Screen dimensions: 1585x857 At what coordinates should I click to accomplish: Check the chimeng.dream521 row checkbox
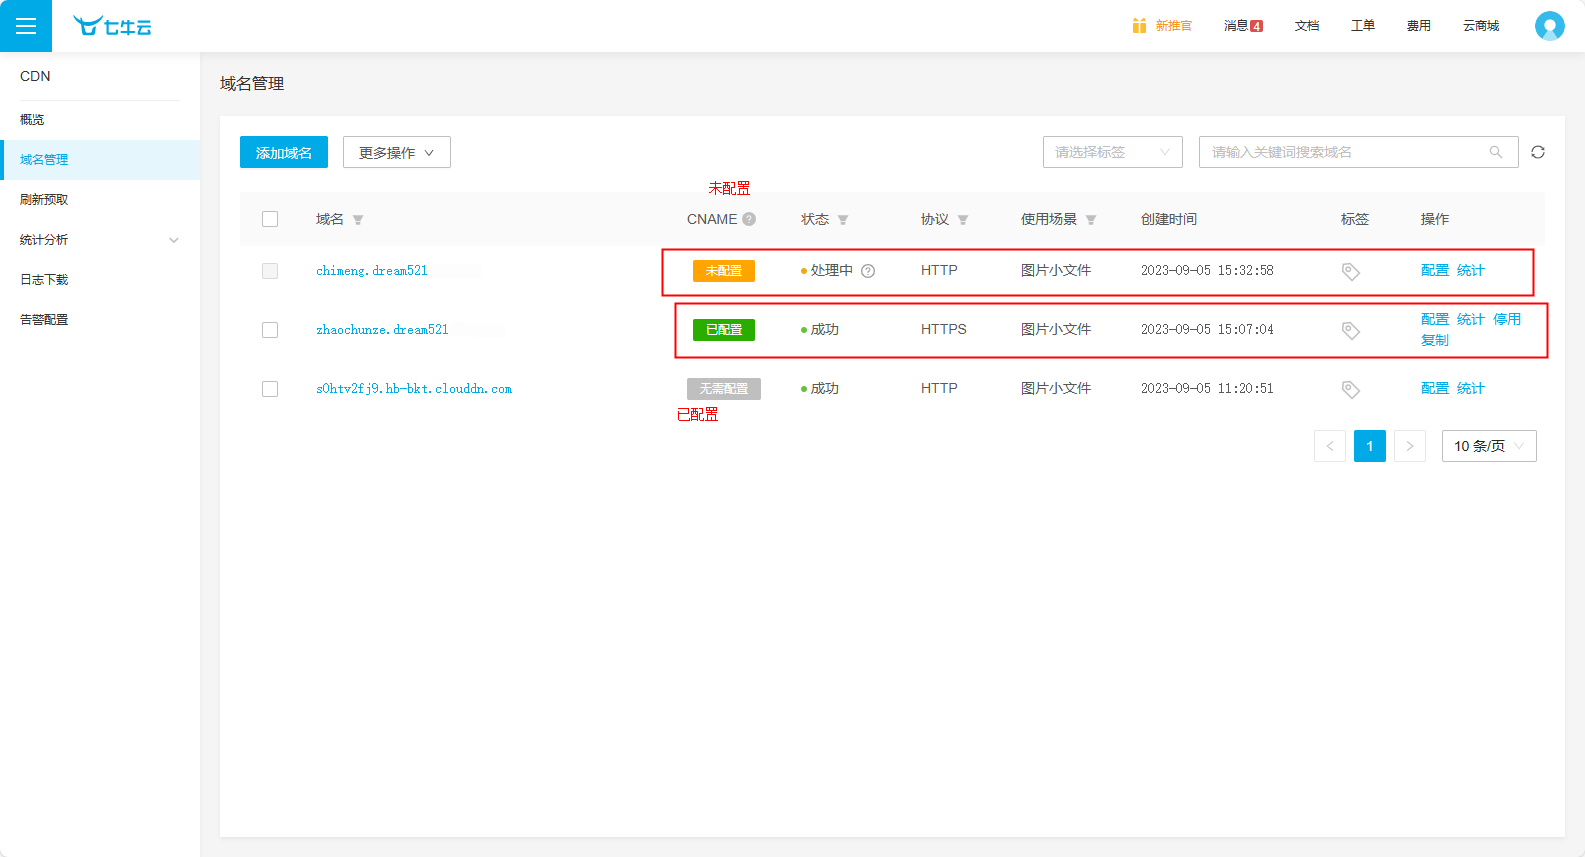(270, 271)
